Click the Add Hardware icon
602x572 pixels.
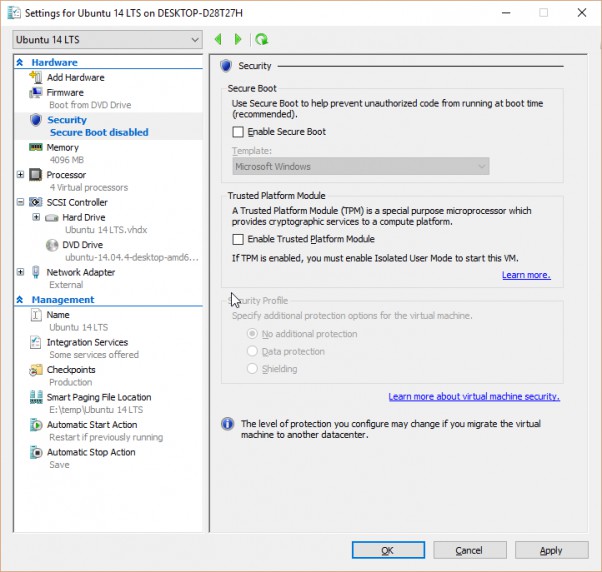(x=36, y=77)
